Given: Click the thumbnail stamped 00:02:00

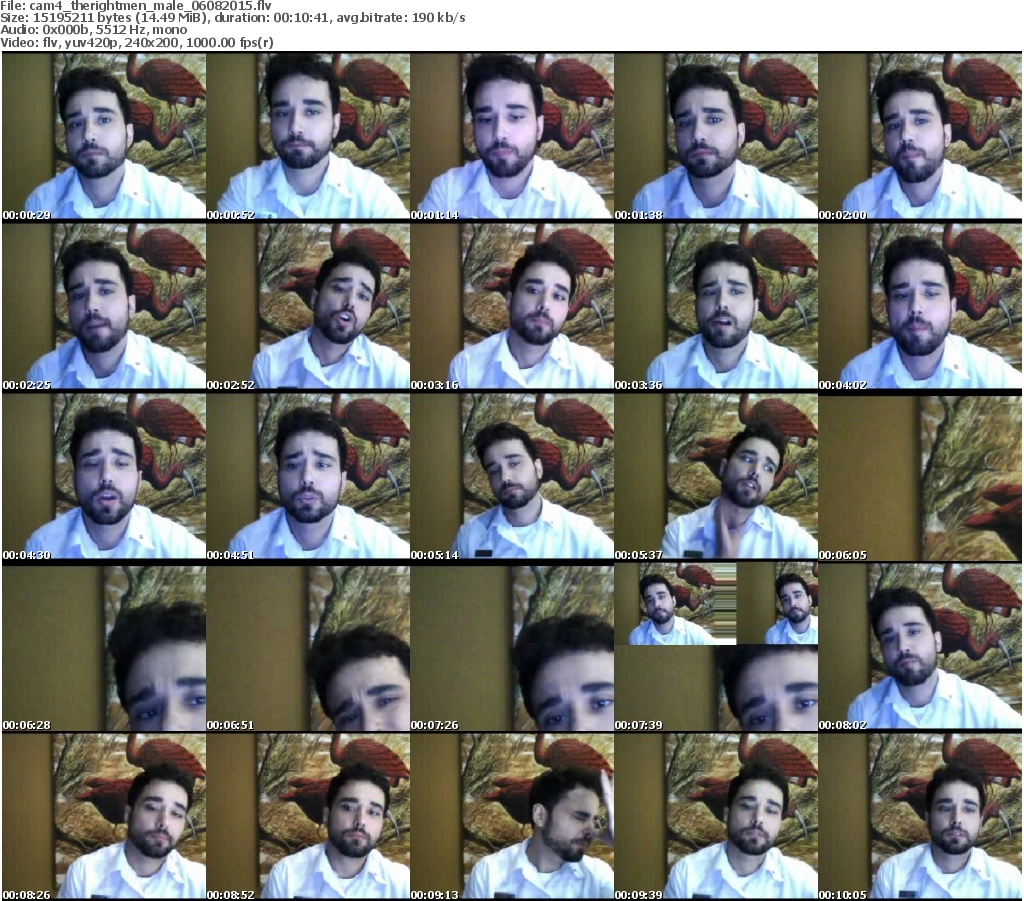Looking at the screenshot, I should click(x=920, y=136).
